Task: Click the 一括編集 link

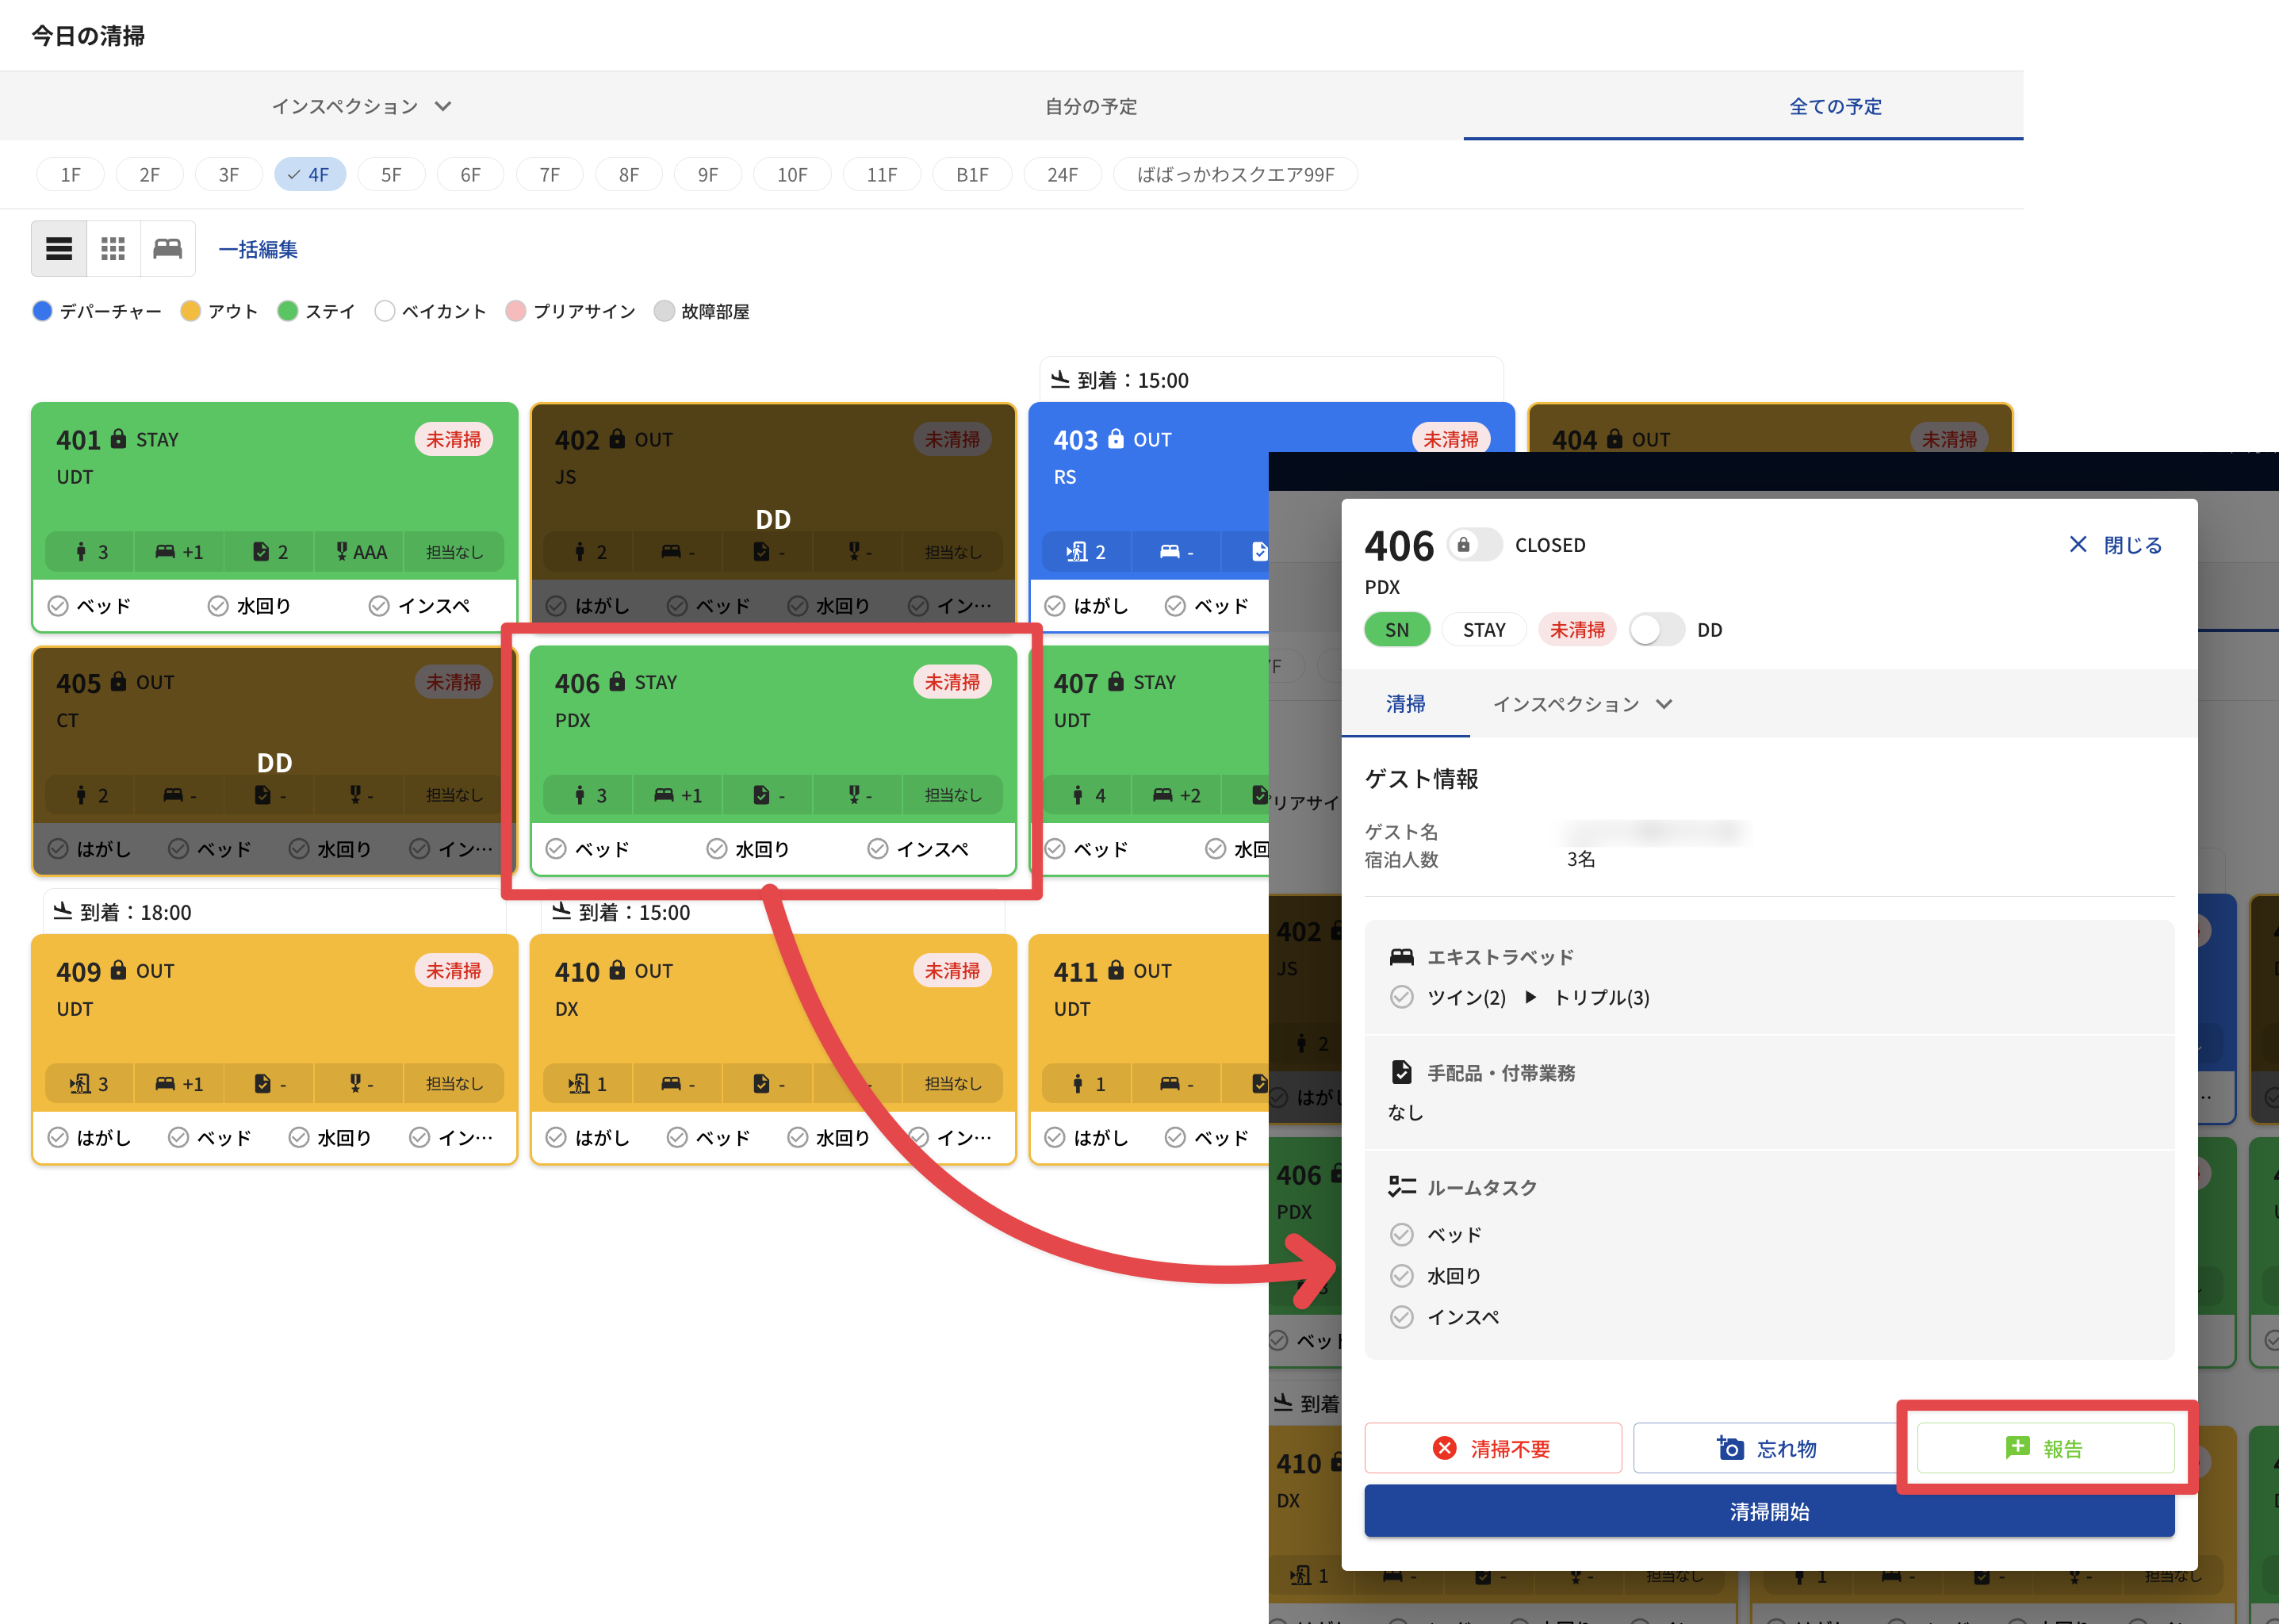Action: [x=258, y=249]
